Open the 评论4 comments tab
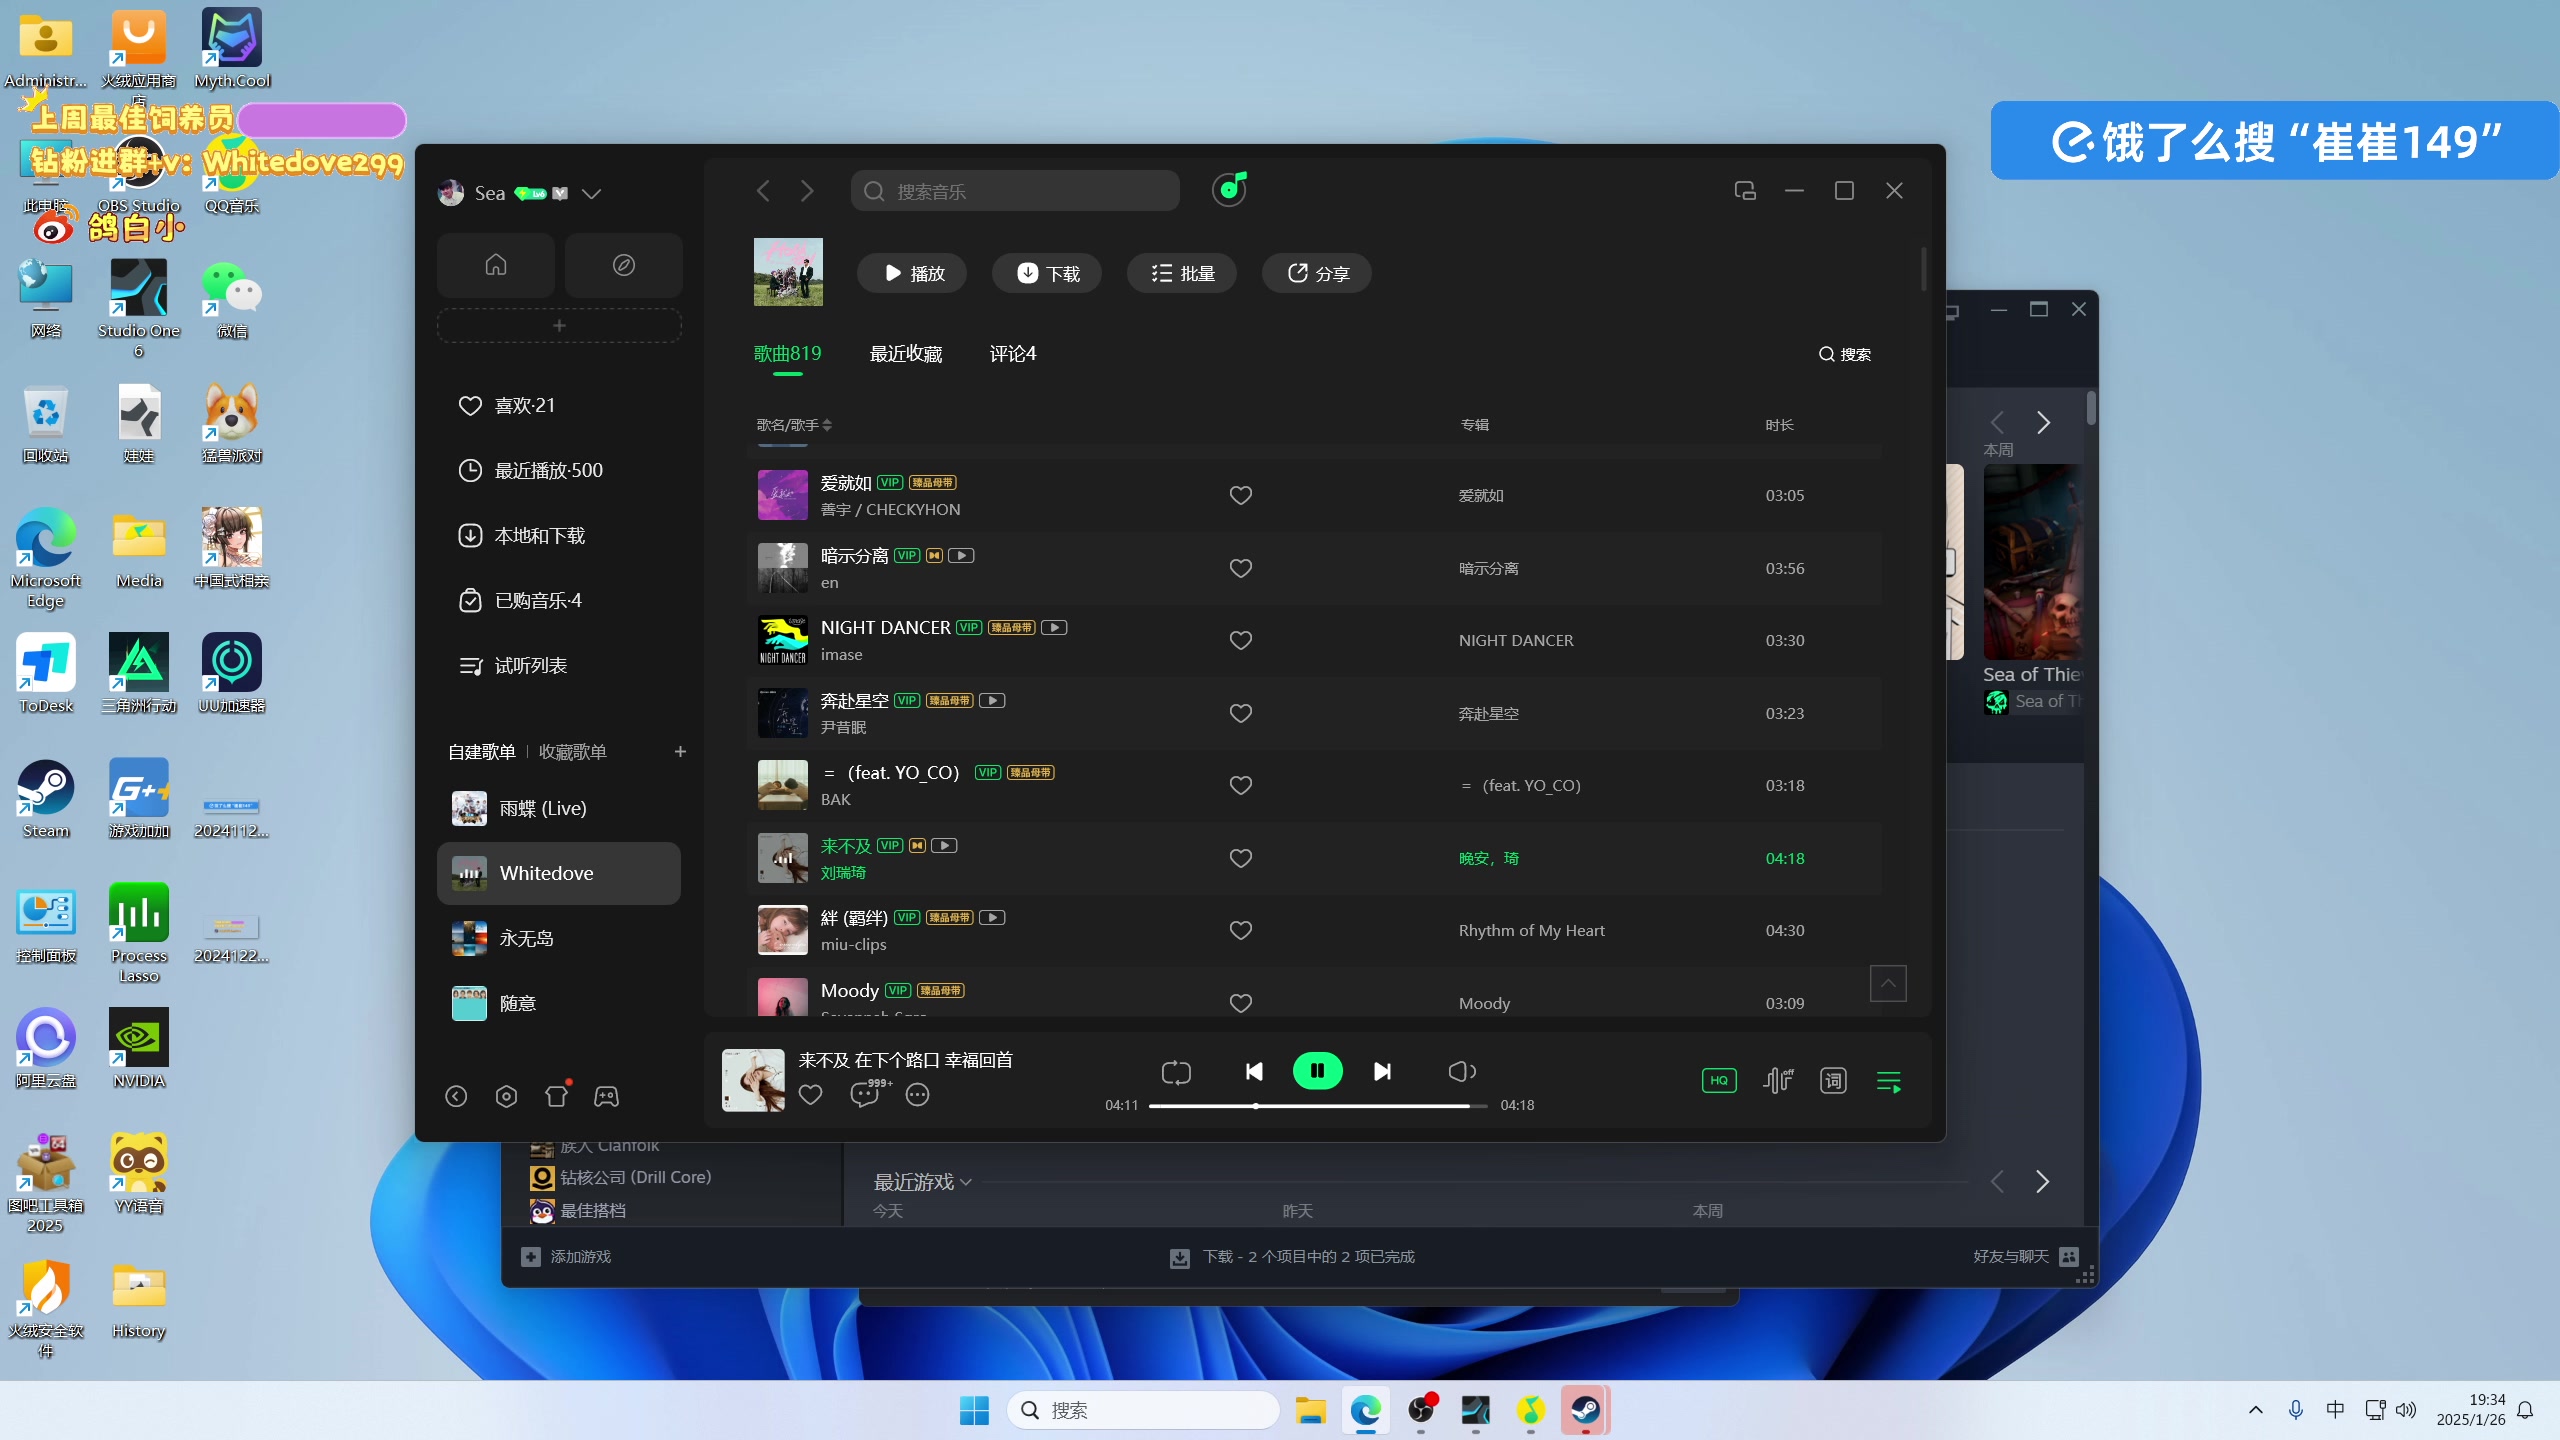The width and height of the screenshot is (2560, 1440). click(1013, 354)
